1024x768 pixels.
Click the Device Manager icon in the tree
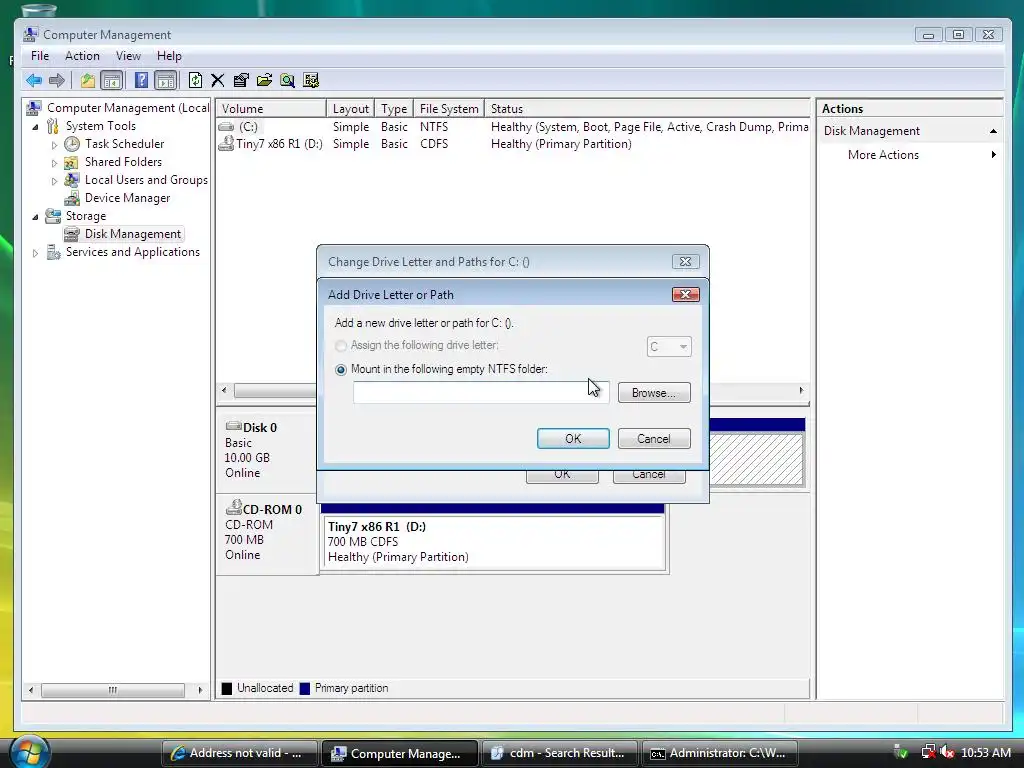(x=72, y=198)
